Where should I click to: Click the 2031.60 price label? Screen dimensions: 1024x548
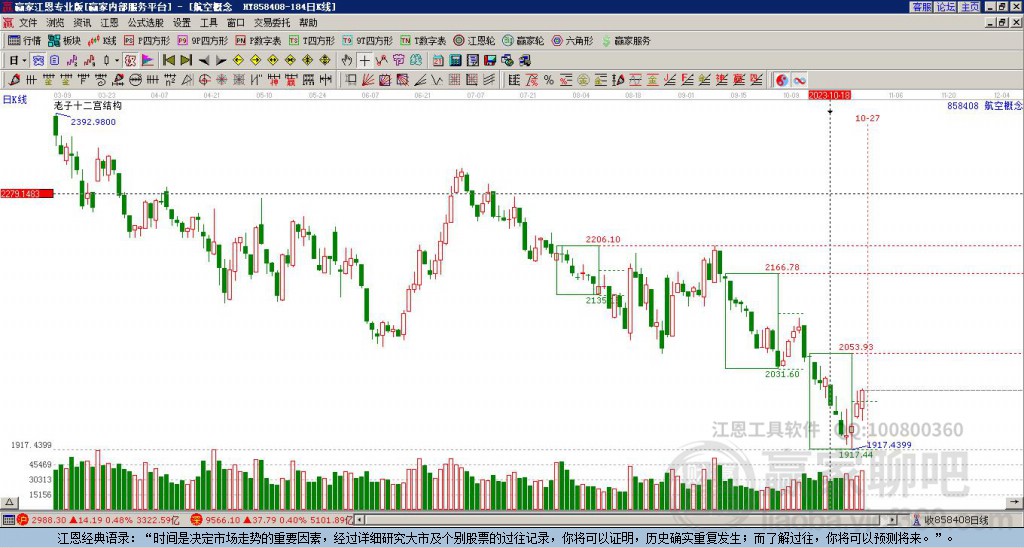coord(782,374)
